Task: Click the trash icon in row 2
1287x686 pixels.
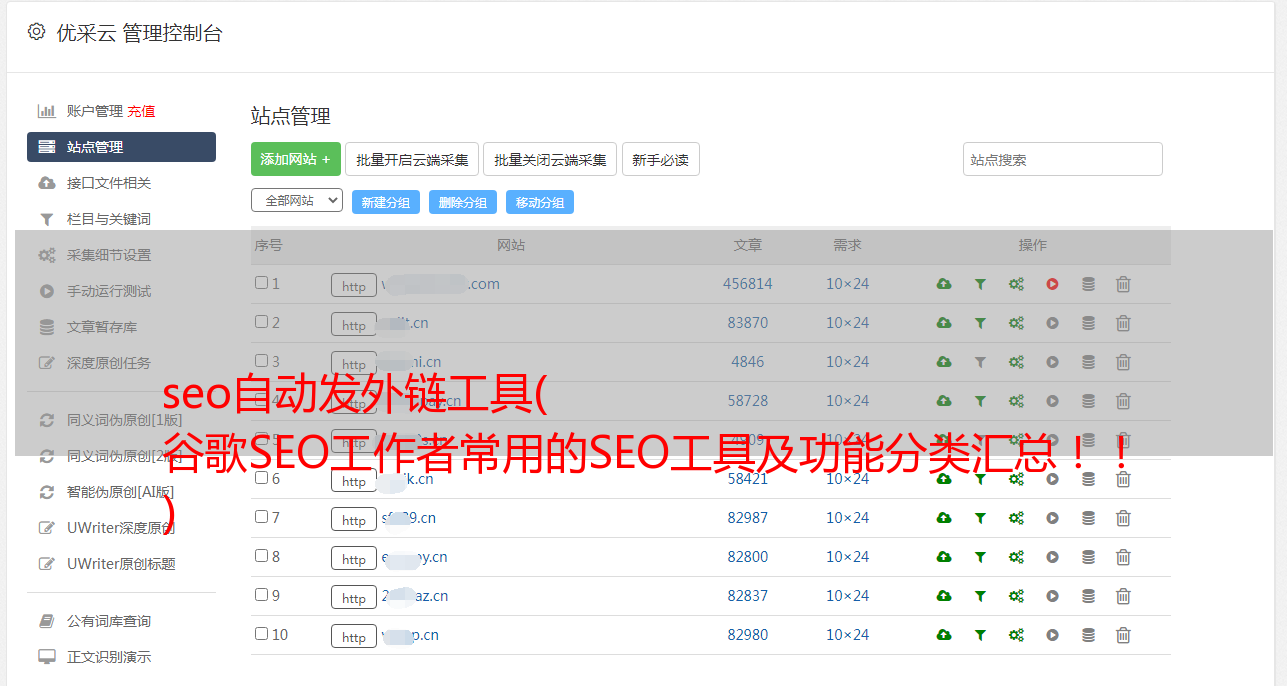Action: point(1123,323)
